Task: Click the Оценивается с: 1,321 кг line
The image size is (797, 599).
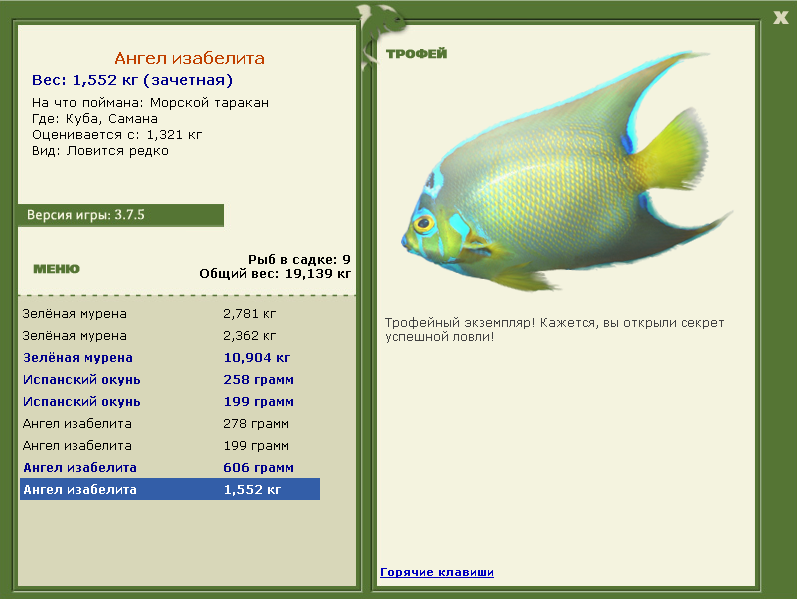Action: tap(117, 135)
